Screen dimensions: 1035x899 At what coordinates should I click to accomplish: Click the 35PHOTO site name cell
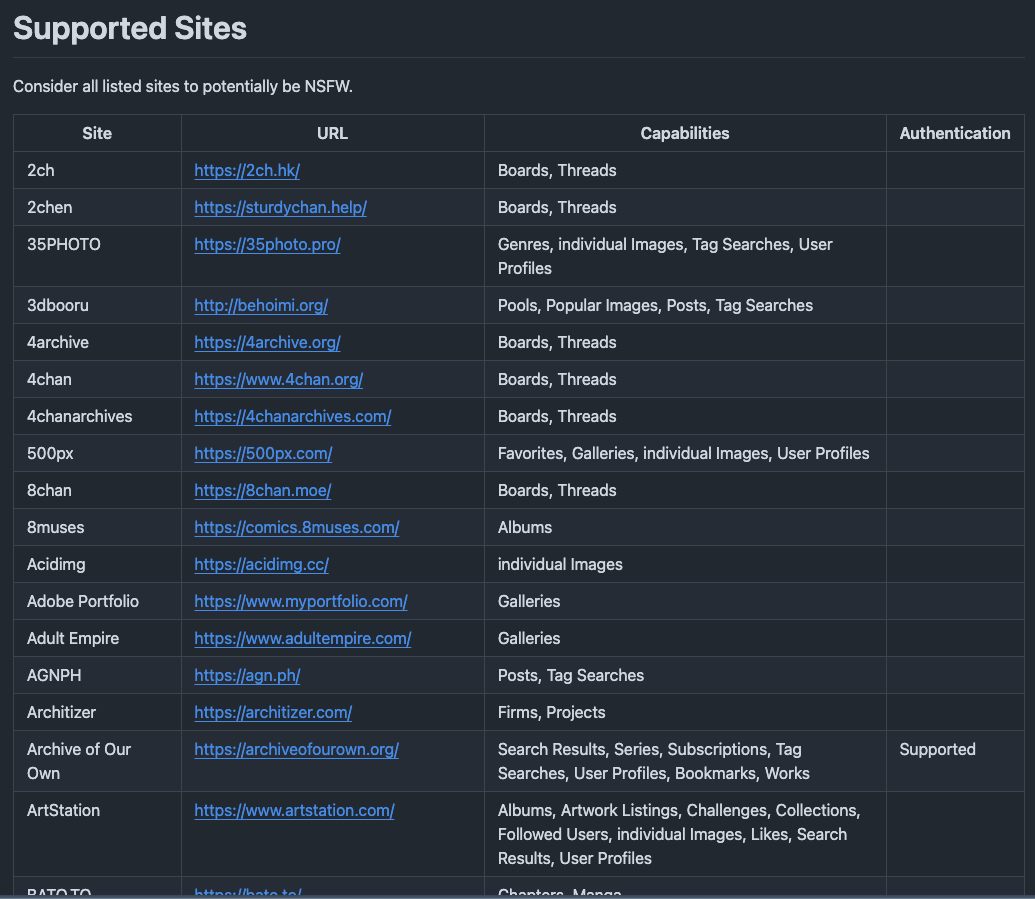tap(97, 256)
